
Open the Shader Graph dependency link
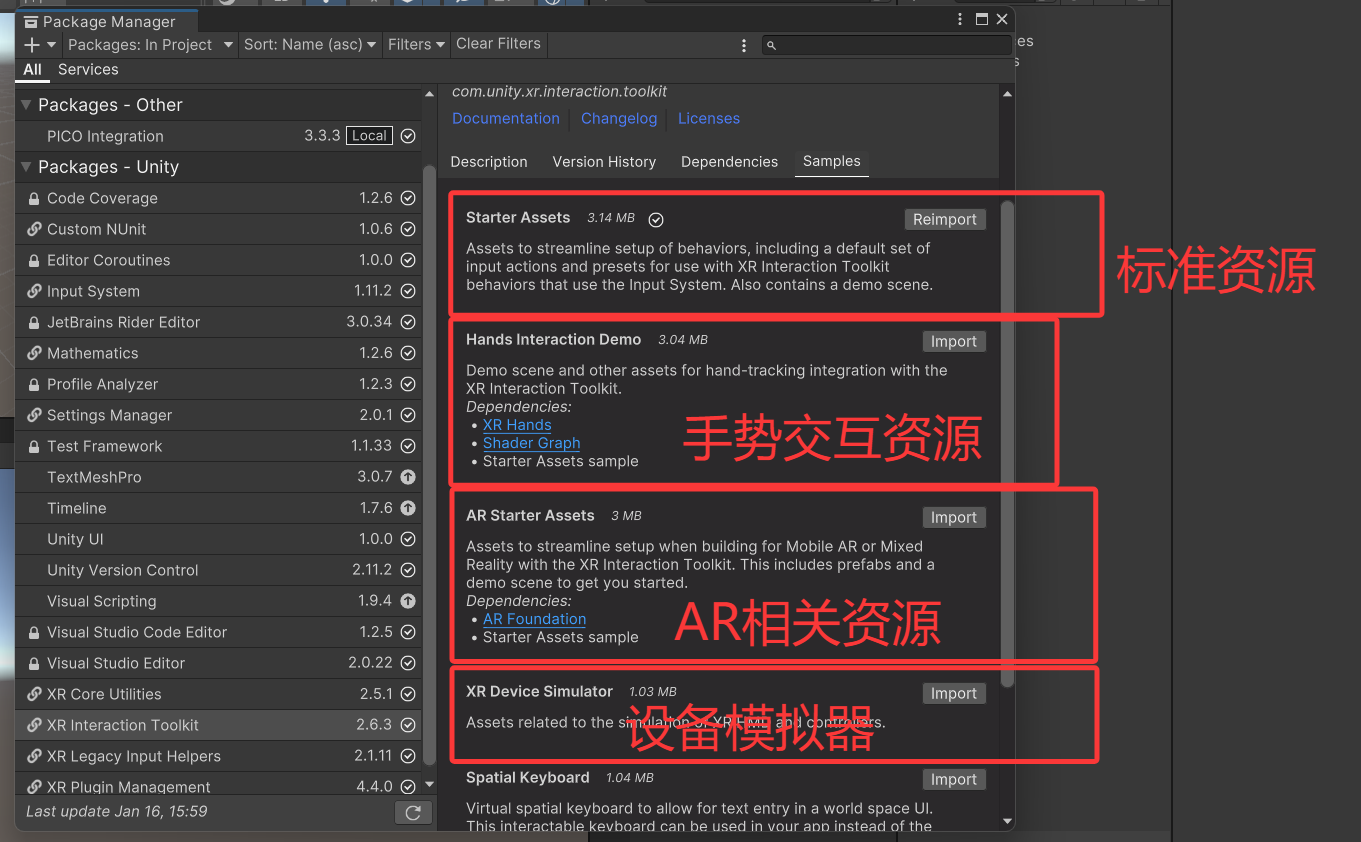(532, 443)
